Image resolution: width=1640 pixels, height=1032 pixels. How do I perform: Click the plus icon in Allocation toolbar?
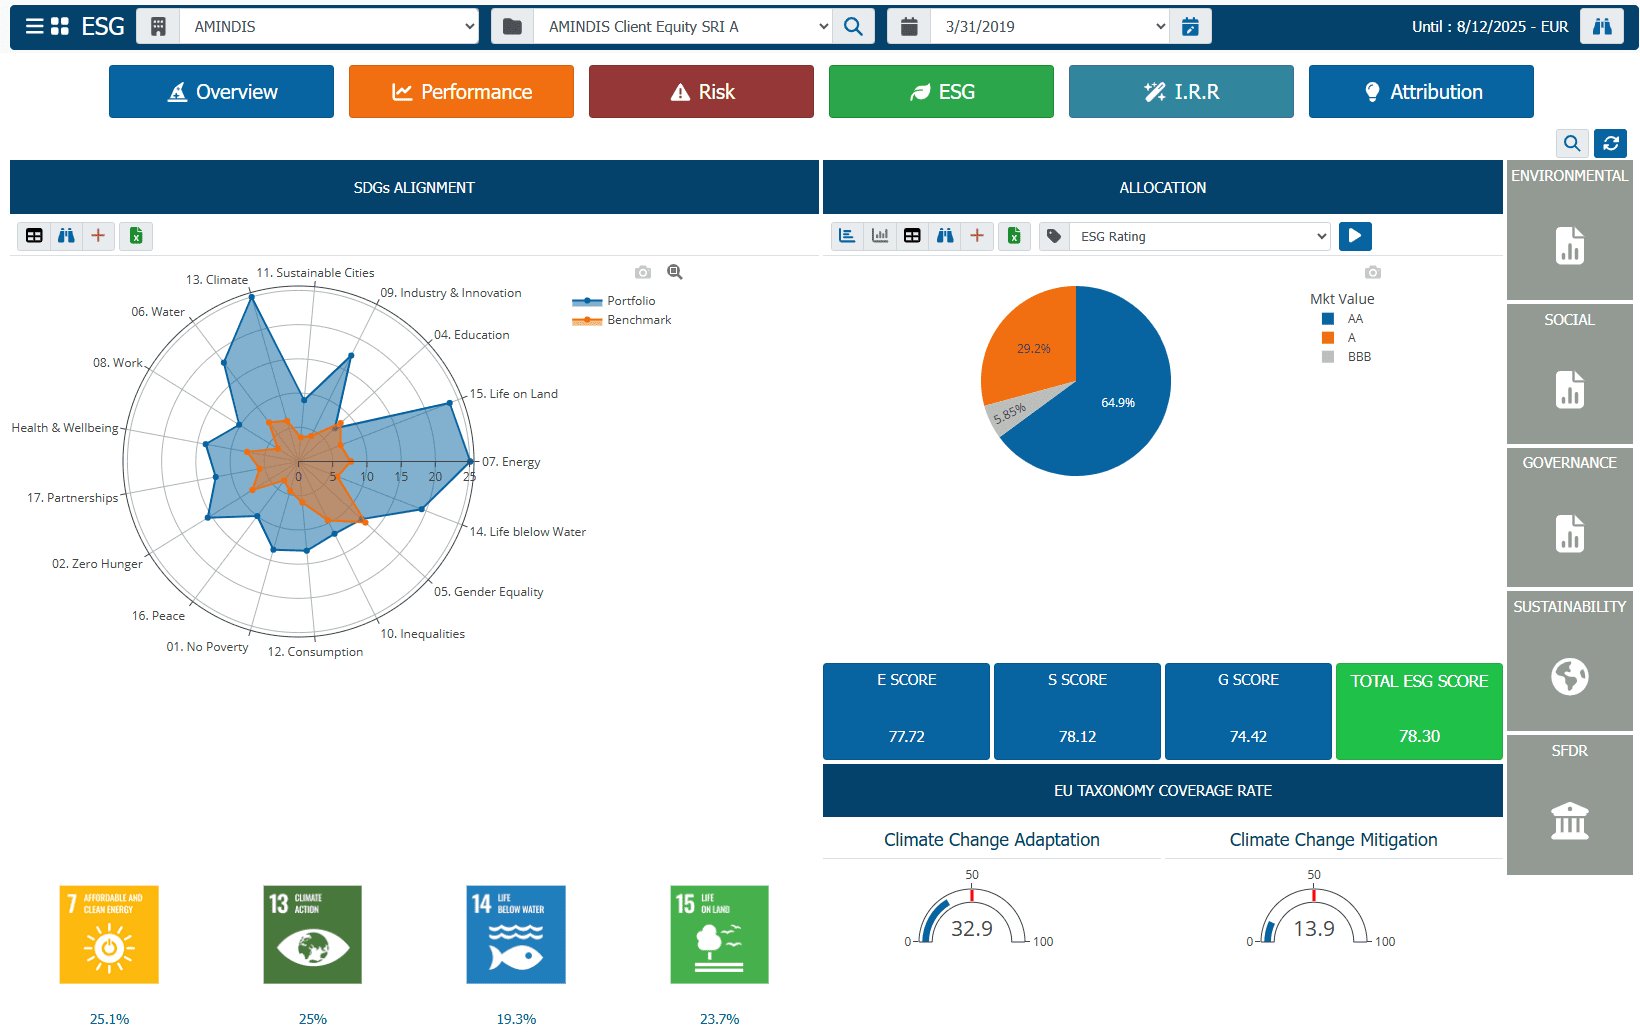(977, 236)
